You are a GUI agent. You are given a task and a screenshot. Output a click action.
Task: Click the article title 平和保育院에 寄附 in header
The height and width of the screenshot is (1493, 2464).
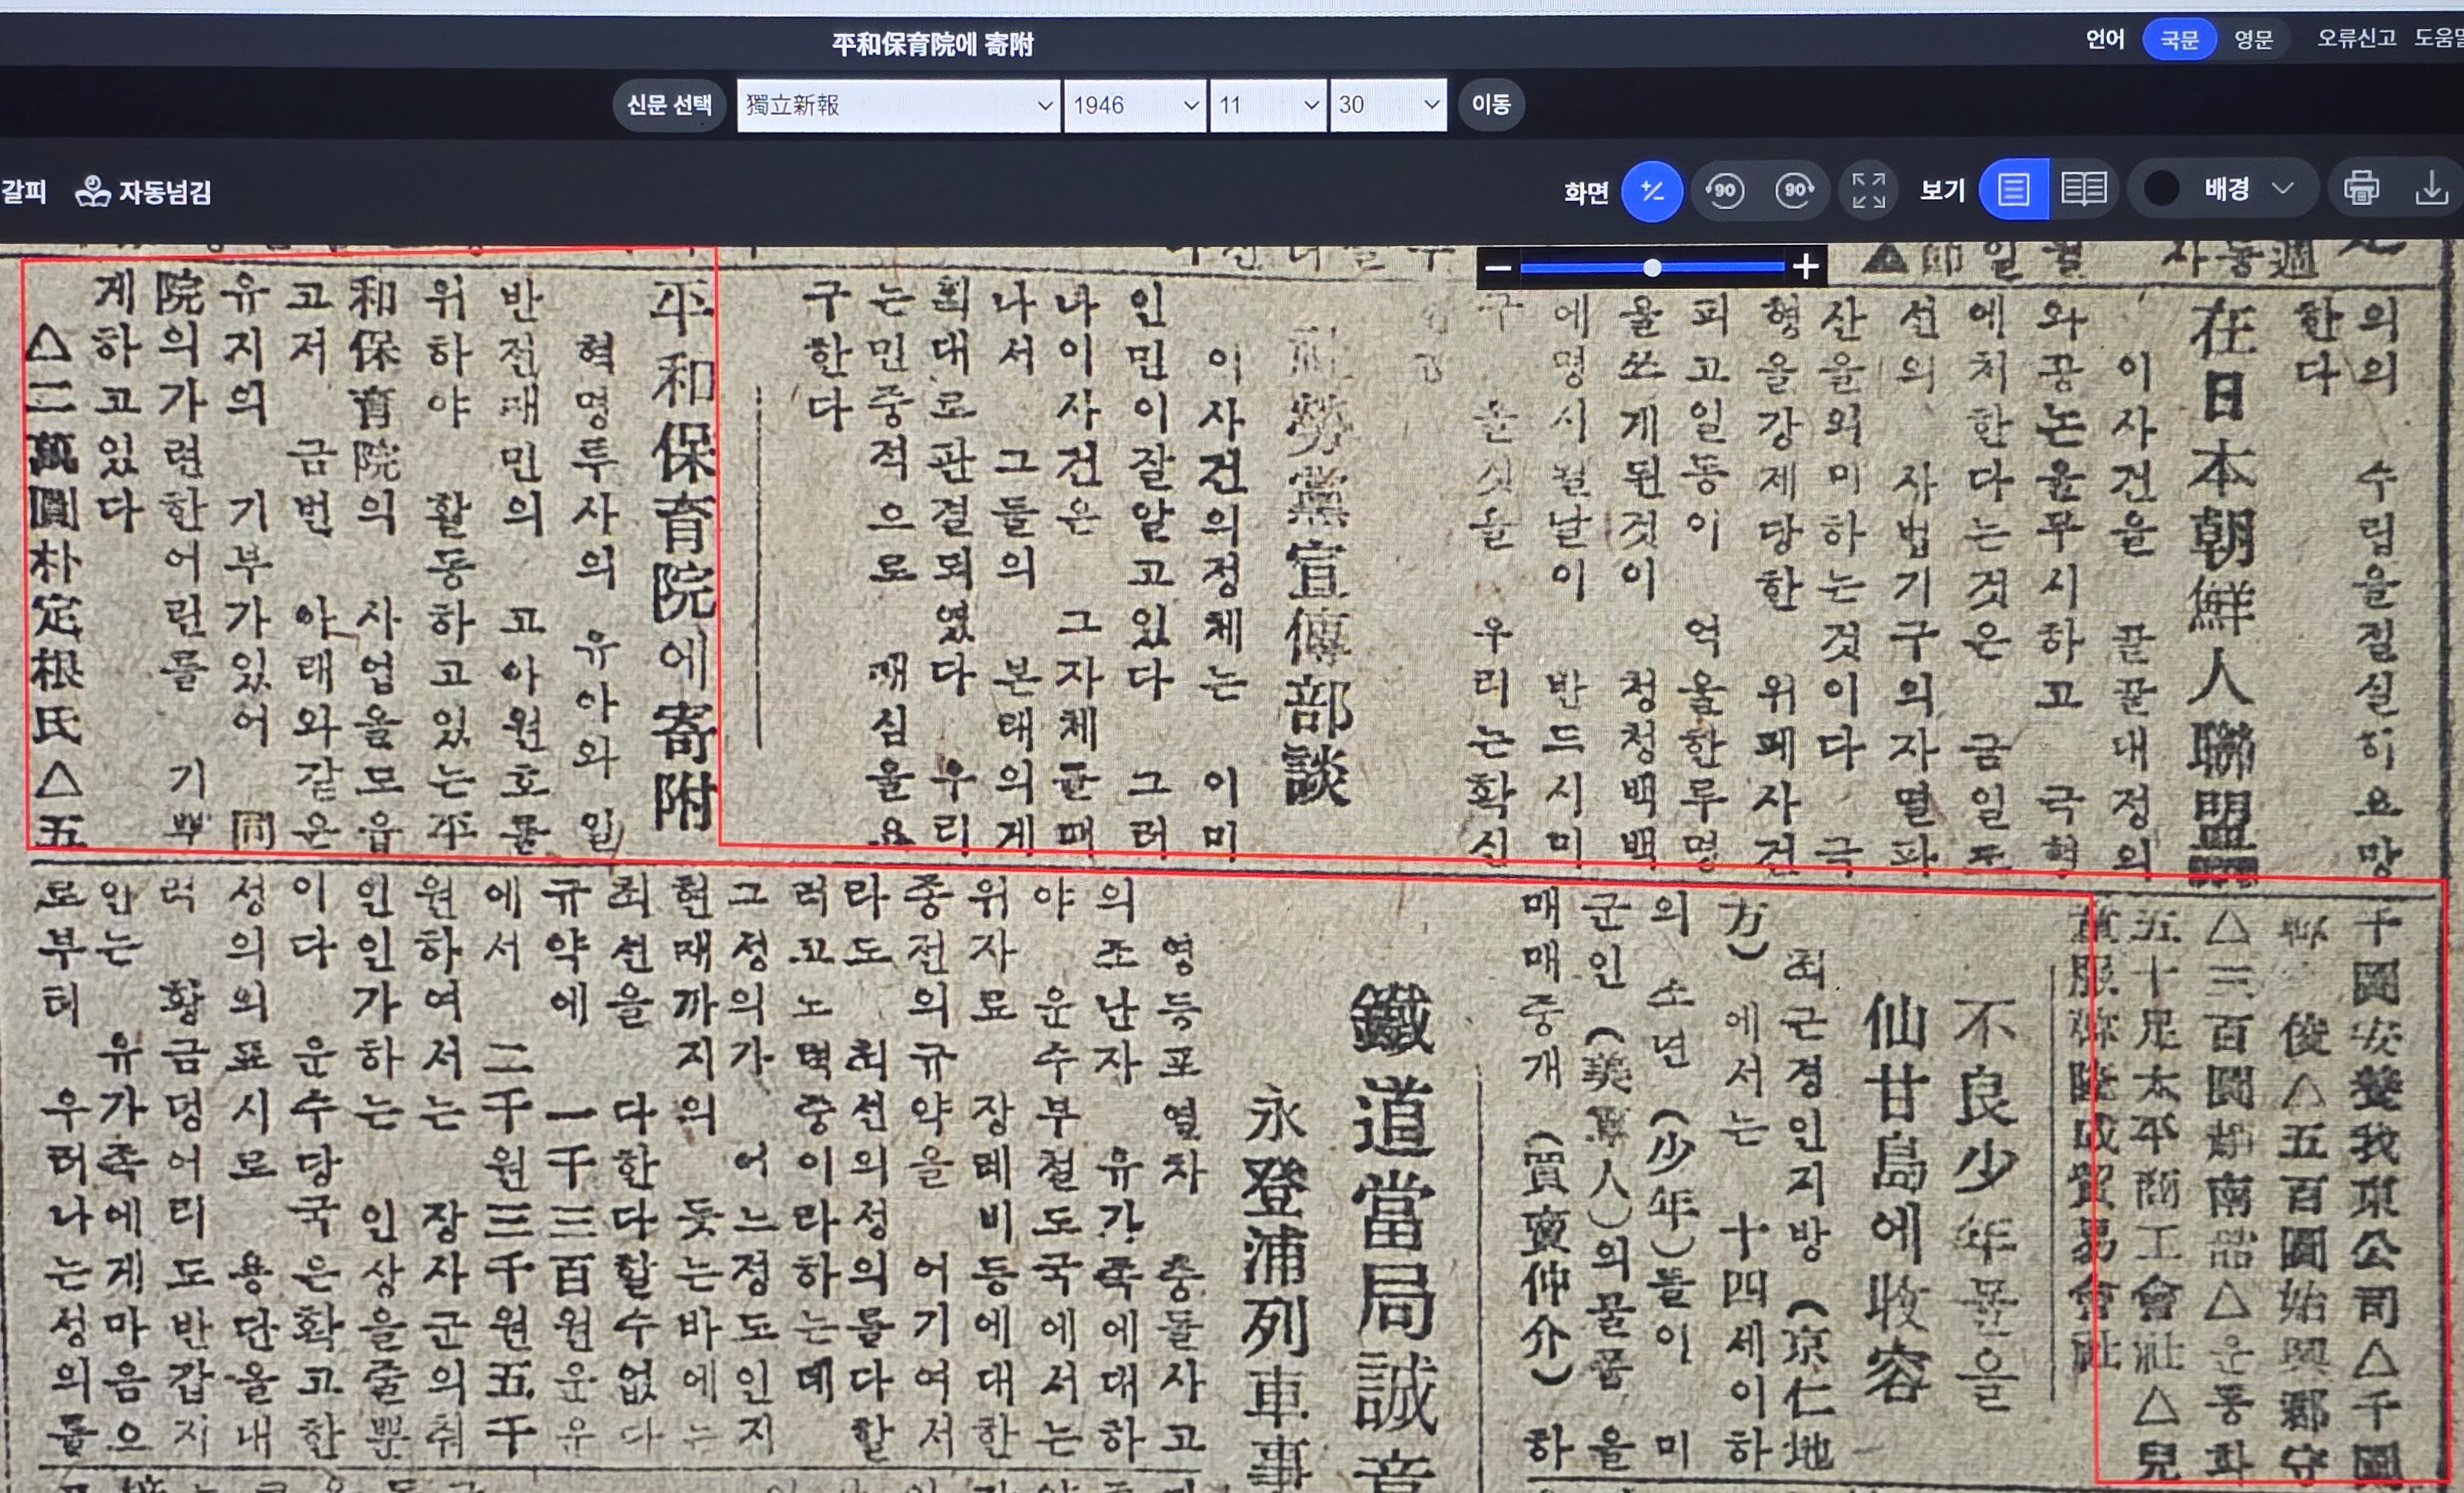point(932,44)
